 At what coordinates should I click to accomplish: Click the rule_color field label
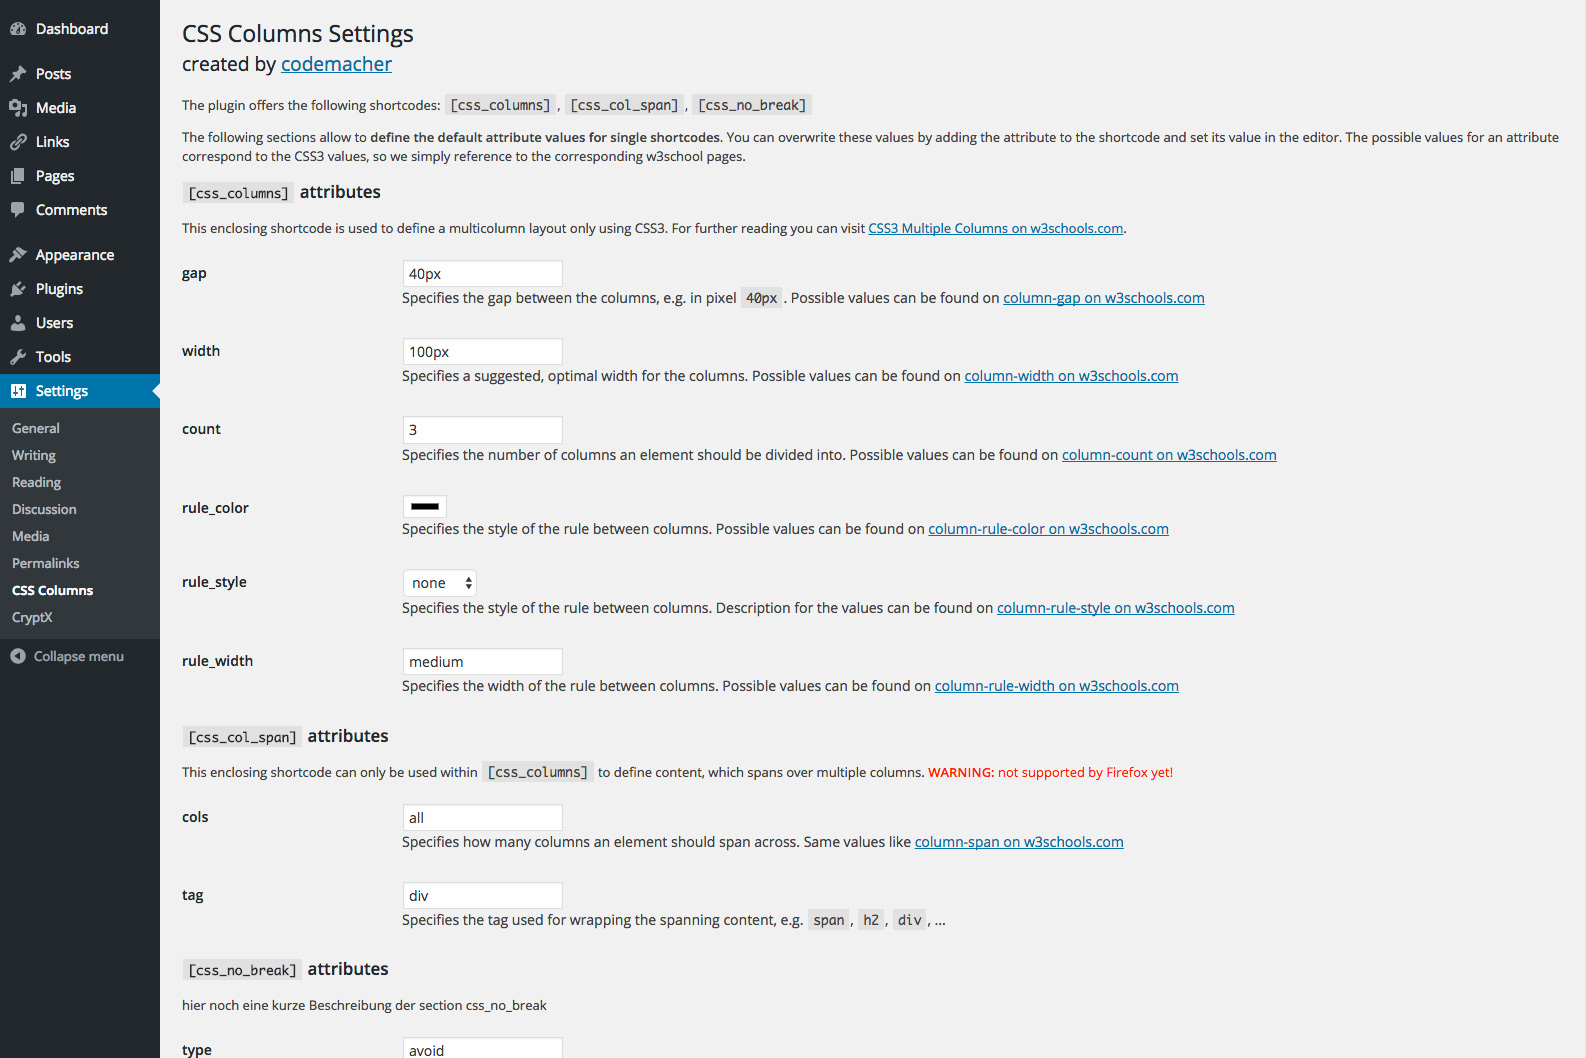click(x=215, y=508)
